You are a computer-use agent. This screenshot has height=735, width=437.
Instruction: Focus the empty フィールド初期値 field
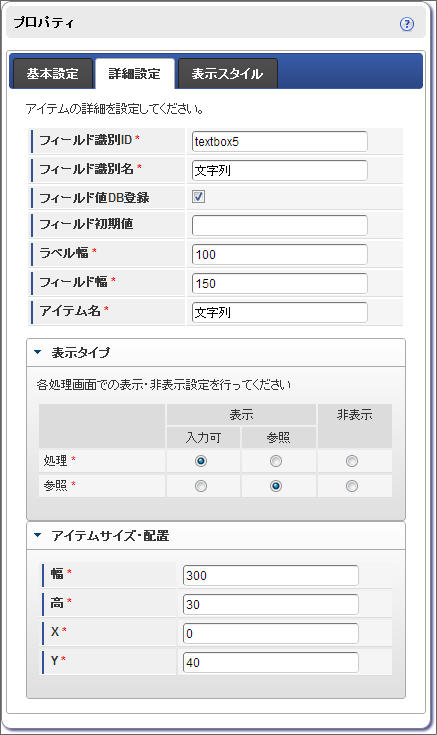[x=279, y=225]
